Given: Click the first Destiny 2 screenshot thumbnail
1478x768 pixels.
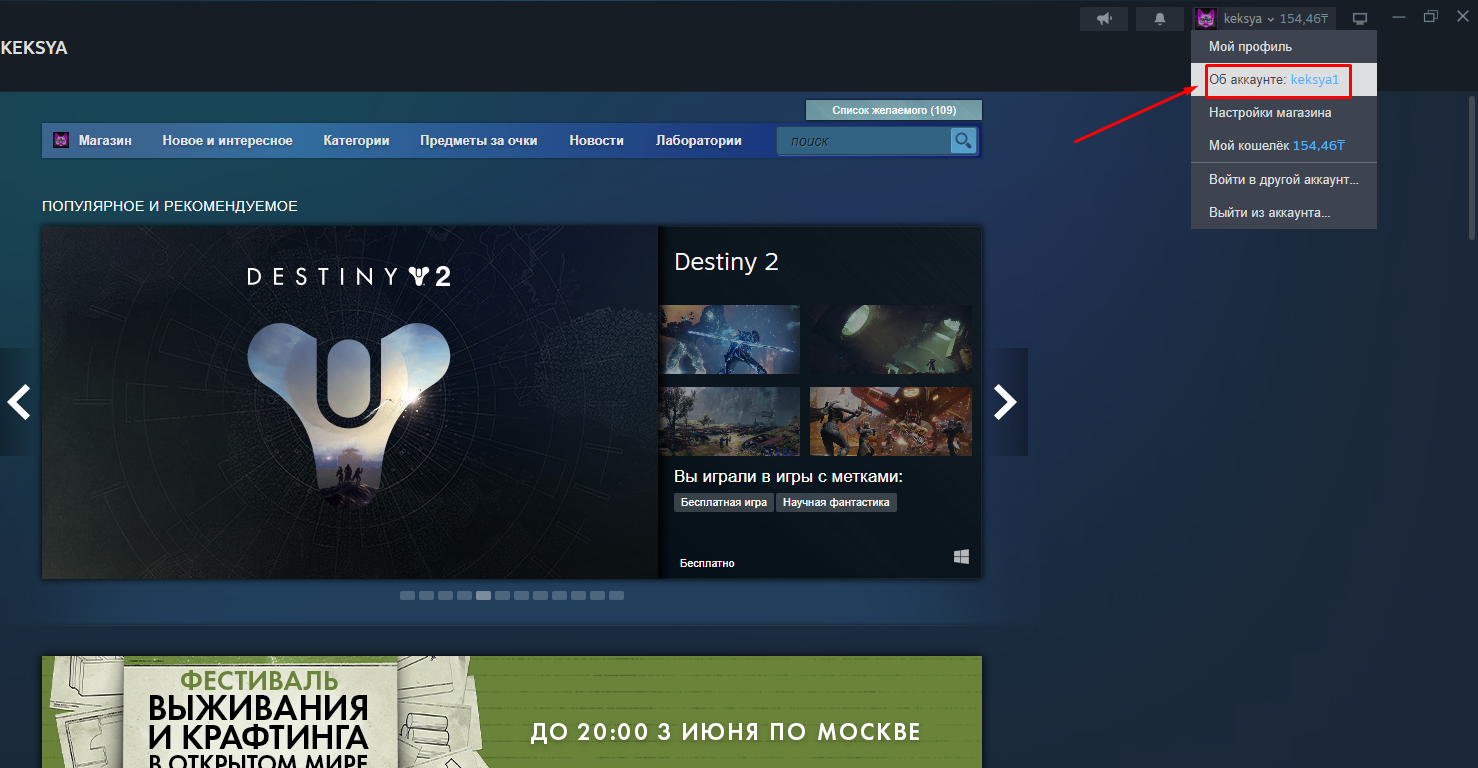Looking at the screenshot, I should click(730, 339).
